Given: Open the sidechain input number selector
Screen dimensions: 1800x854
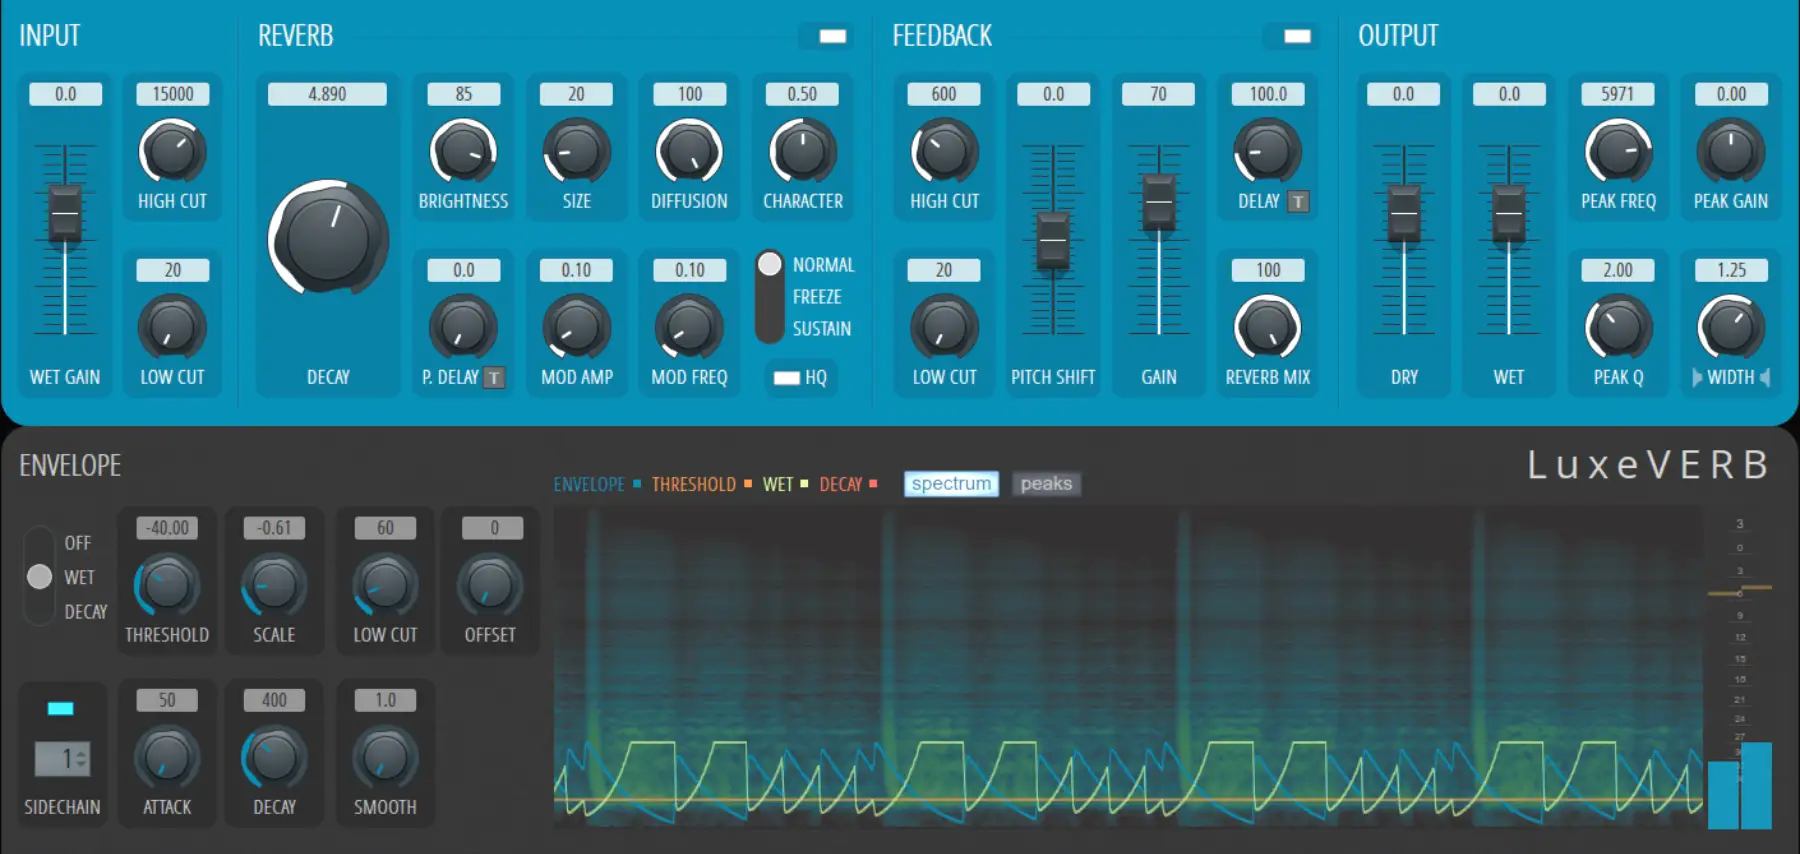Looking at the screenshot, I should click(x=63, y=759).
